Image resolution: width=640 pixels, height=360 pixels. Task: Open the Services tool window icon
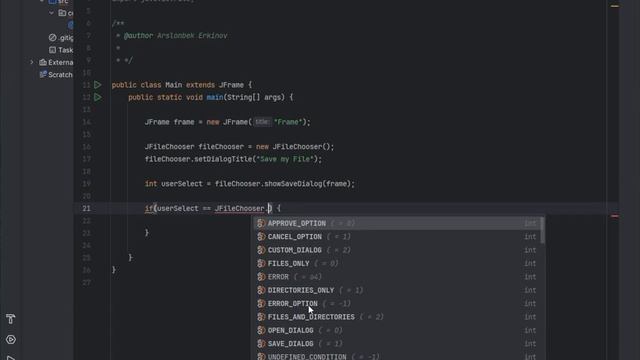(11, 340)
